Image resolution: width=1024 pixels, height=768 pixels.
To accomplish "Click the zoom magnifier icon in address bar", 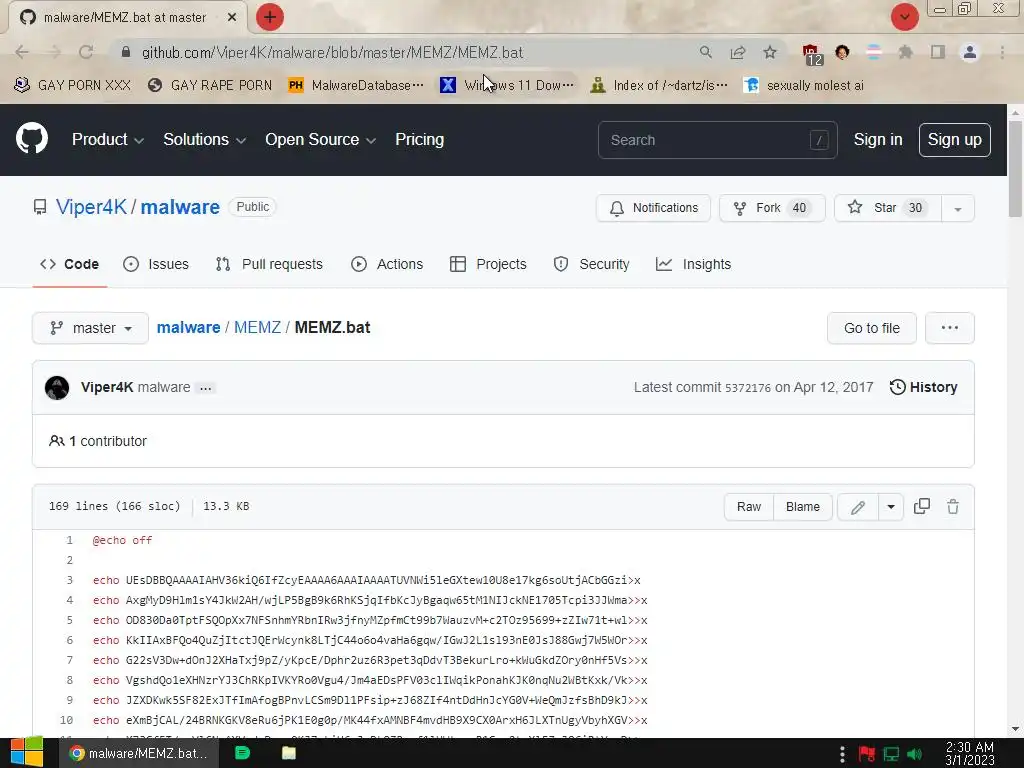I will coord(706,52).
